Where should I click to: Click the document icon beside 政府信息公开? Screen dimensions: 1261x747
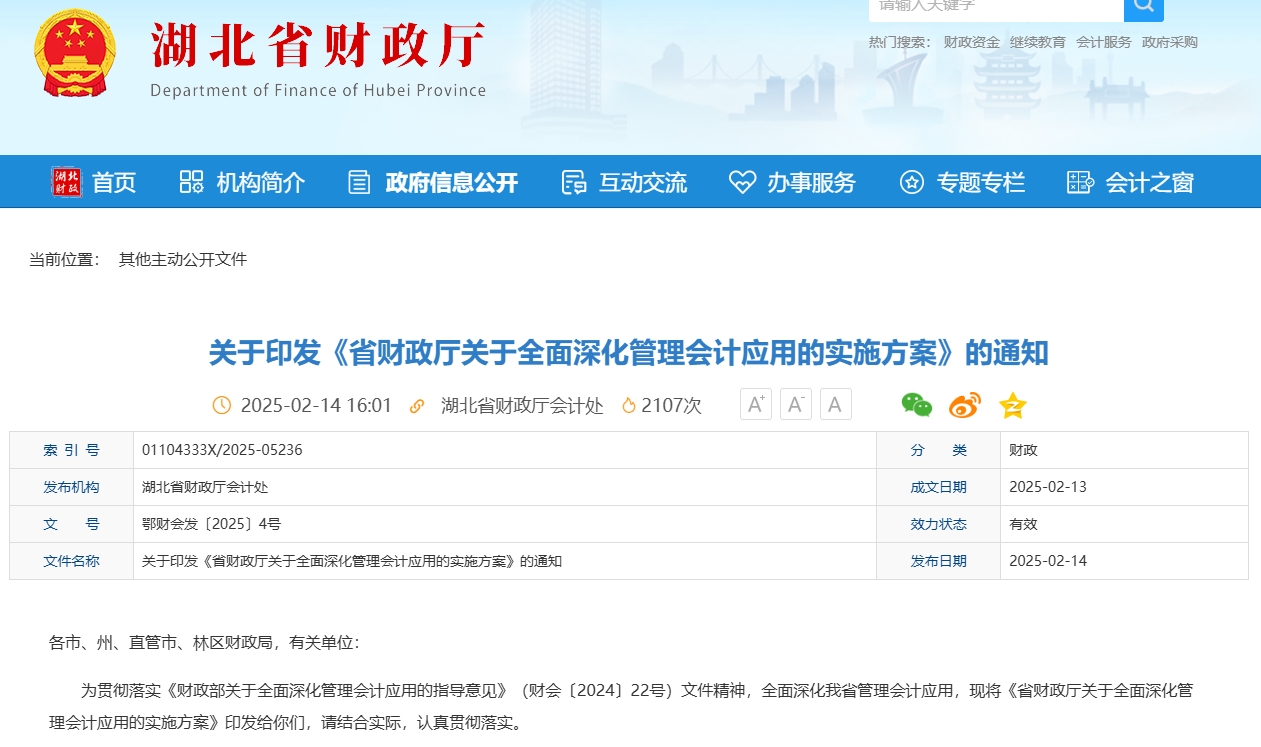pos(359,182)
